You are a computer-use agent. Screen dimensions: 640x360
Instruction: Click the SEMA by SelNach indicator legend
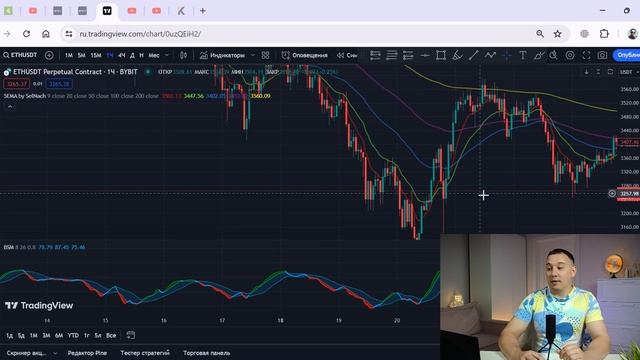pyautogui.click(x=25, y=96)
